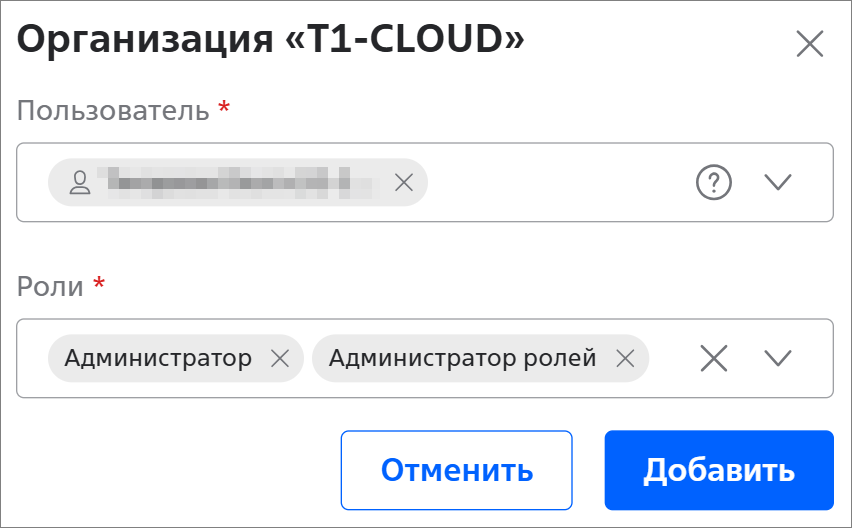Viewport: 852px width, 528px height.
Task: Select the Администратор chip label
Action: click(158, 358)
